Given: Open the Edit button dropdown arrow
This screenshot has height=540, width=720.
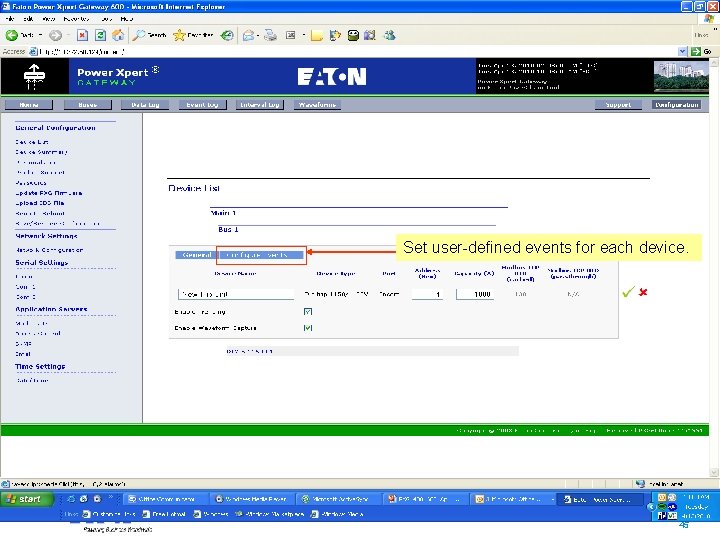Looking at the screenshot, I should pyautogui.click(x=304, y=35).
